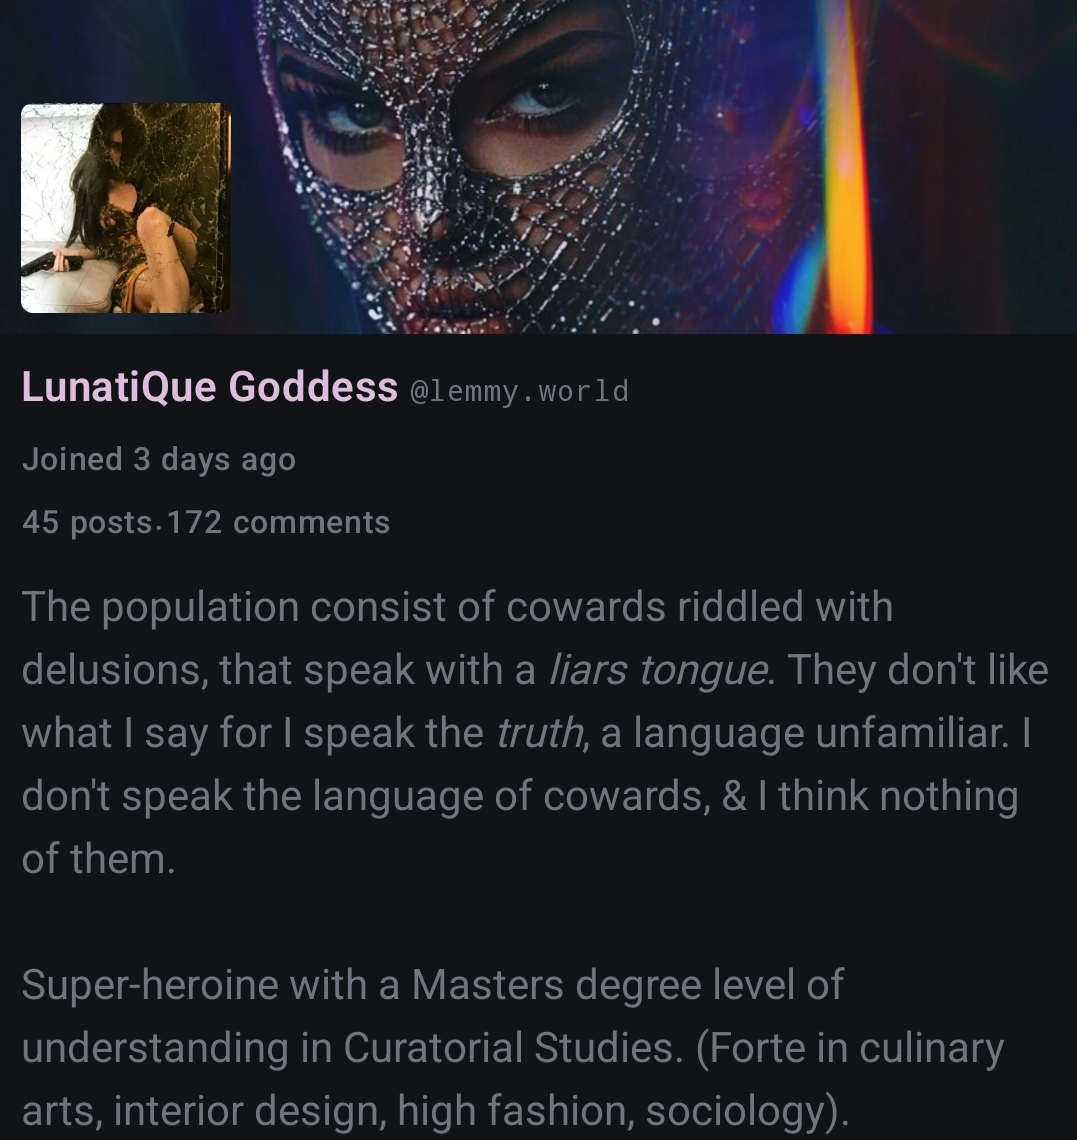Open the @lemmy.world instance handle
Viewport: 1077px width, 1140px height.
coord(519,391)
